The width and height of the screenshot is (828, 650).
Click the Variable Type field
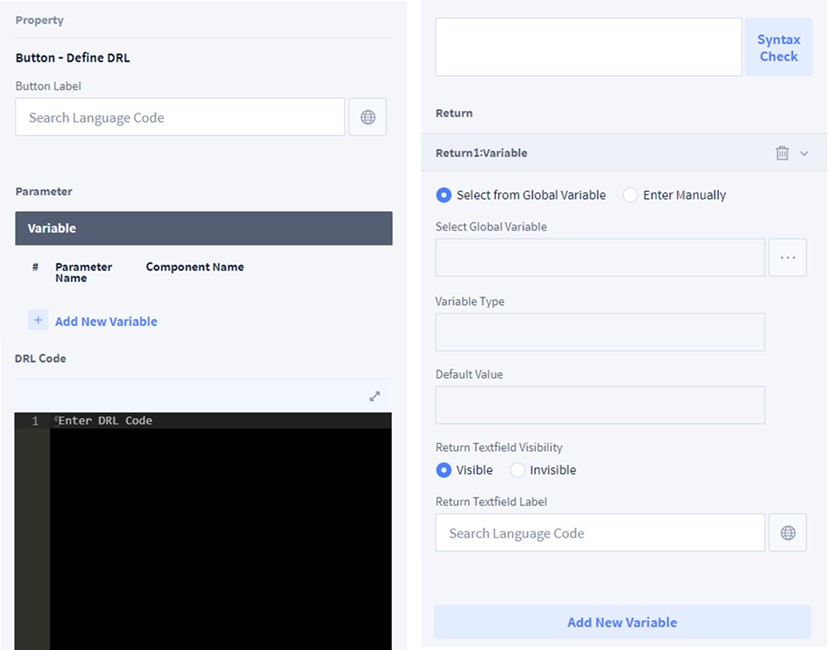600,332
